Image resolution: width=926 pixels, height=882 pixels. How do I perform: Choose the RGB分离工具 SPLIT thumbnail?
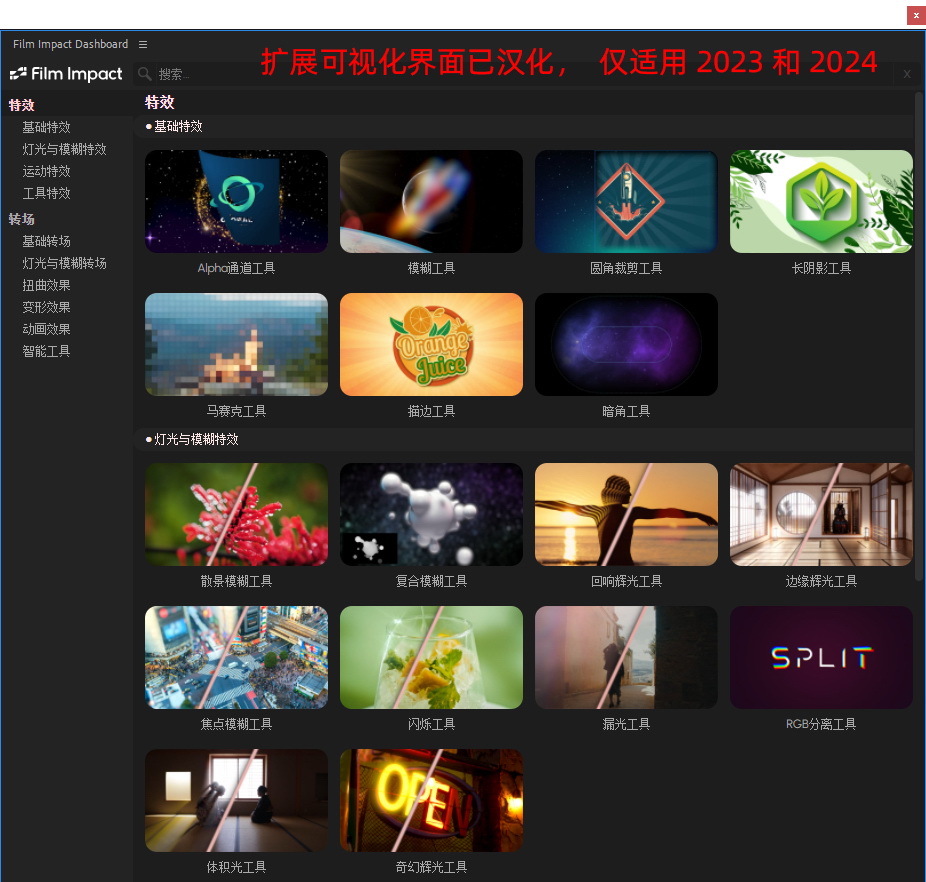pyautogui.click(x=821, y=657)
